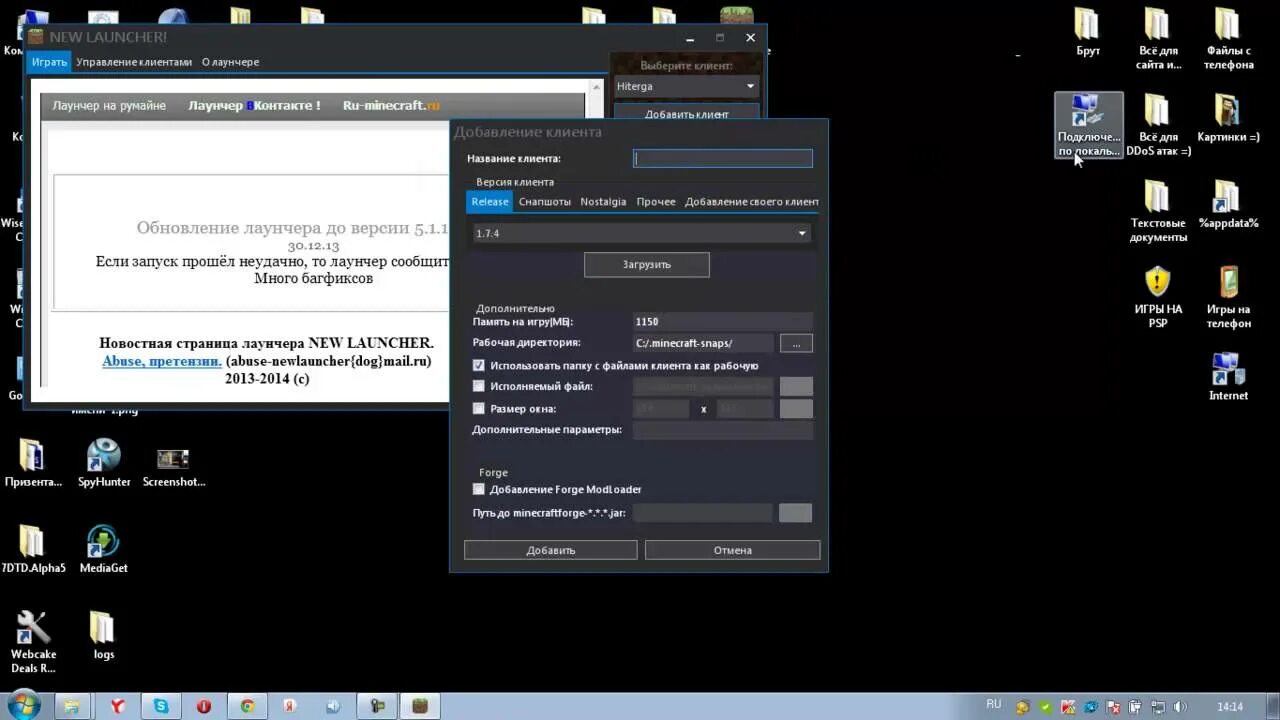This screenshot has height=720, width=1280.
Task: Enable the Исполняемый файл checkbox
Action: pyautogui.click(x=478, y=386)
